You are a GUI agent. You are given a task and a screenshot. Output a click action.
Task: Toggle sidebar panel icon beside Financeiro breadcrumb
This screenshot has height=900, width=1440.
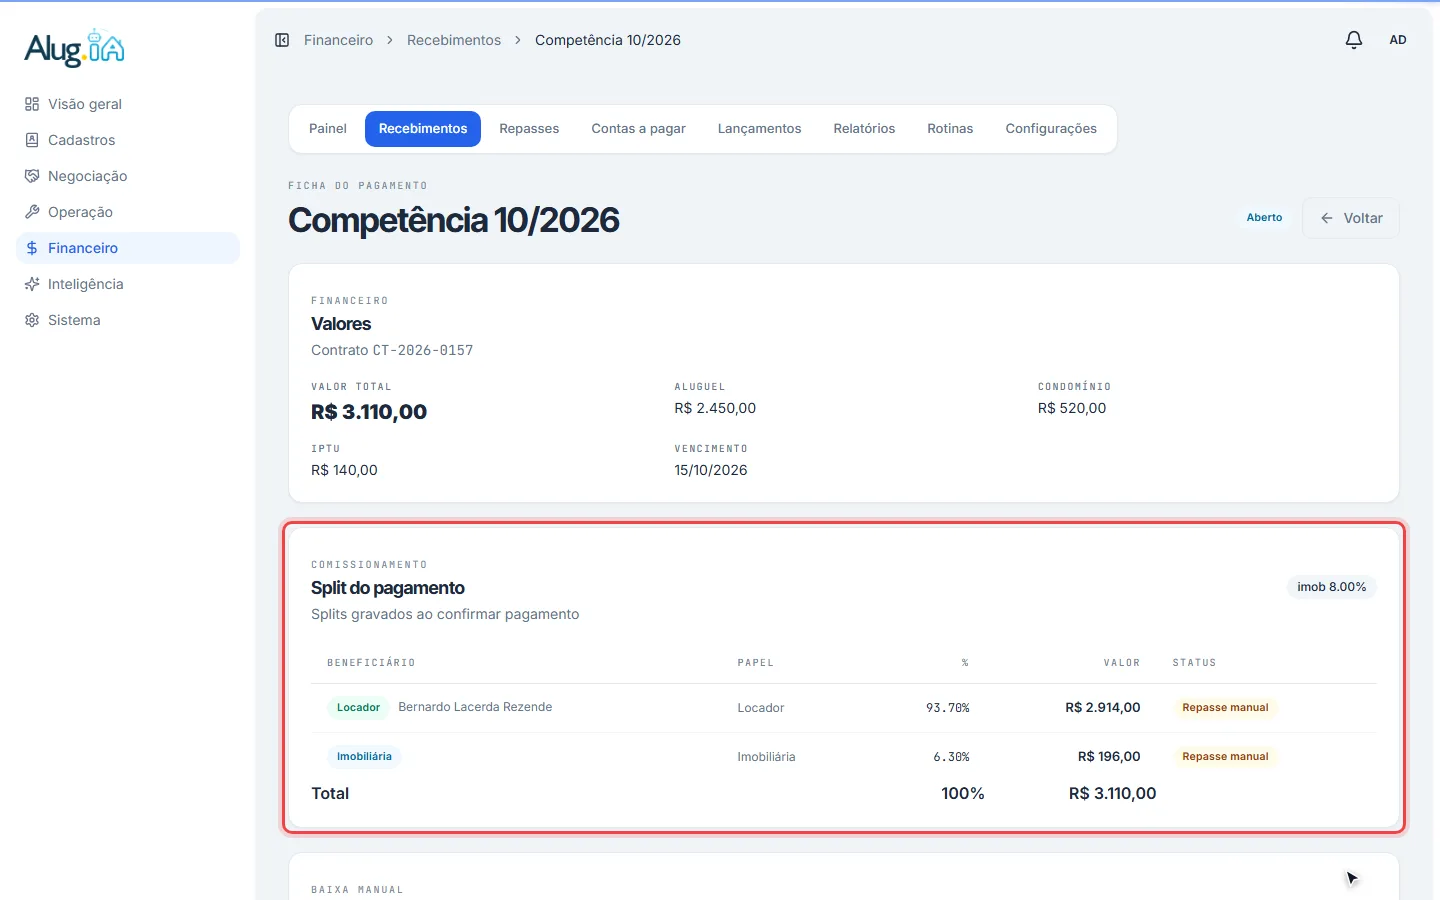coord(282,40)
